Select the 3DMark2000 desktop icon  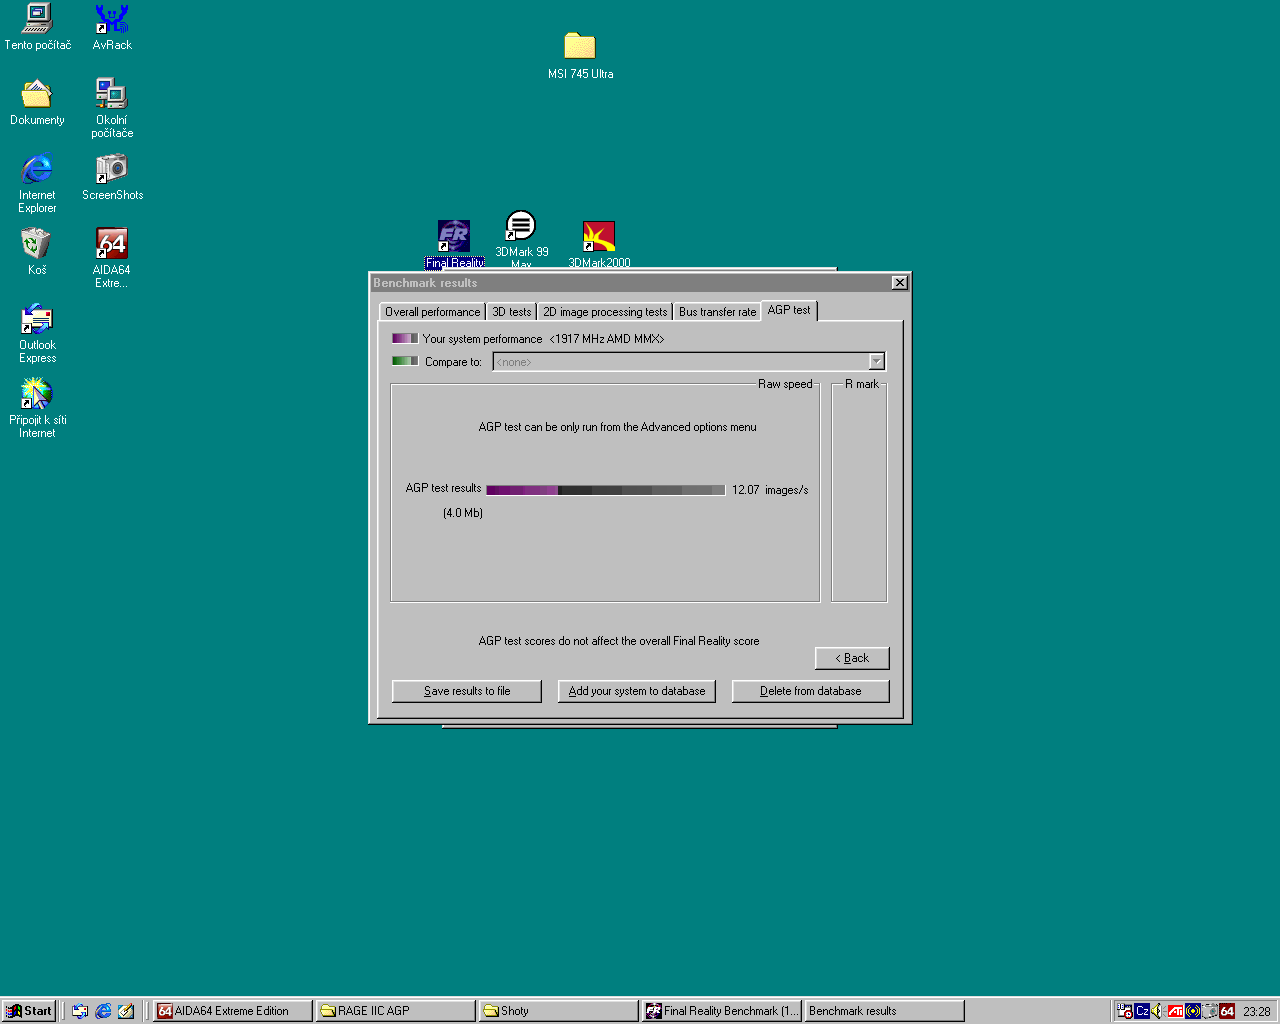[x=599, y=238]
